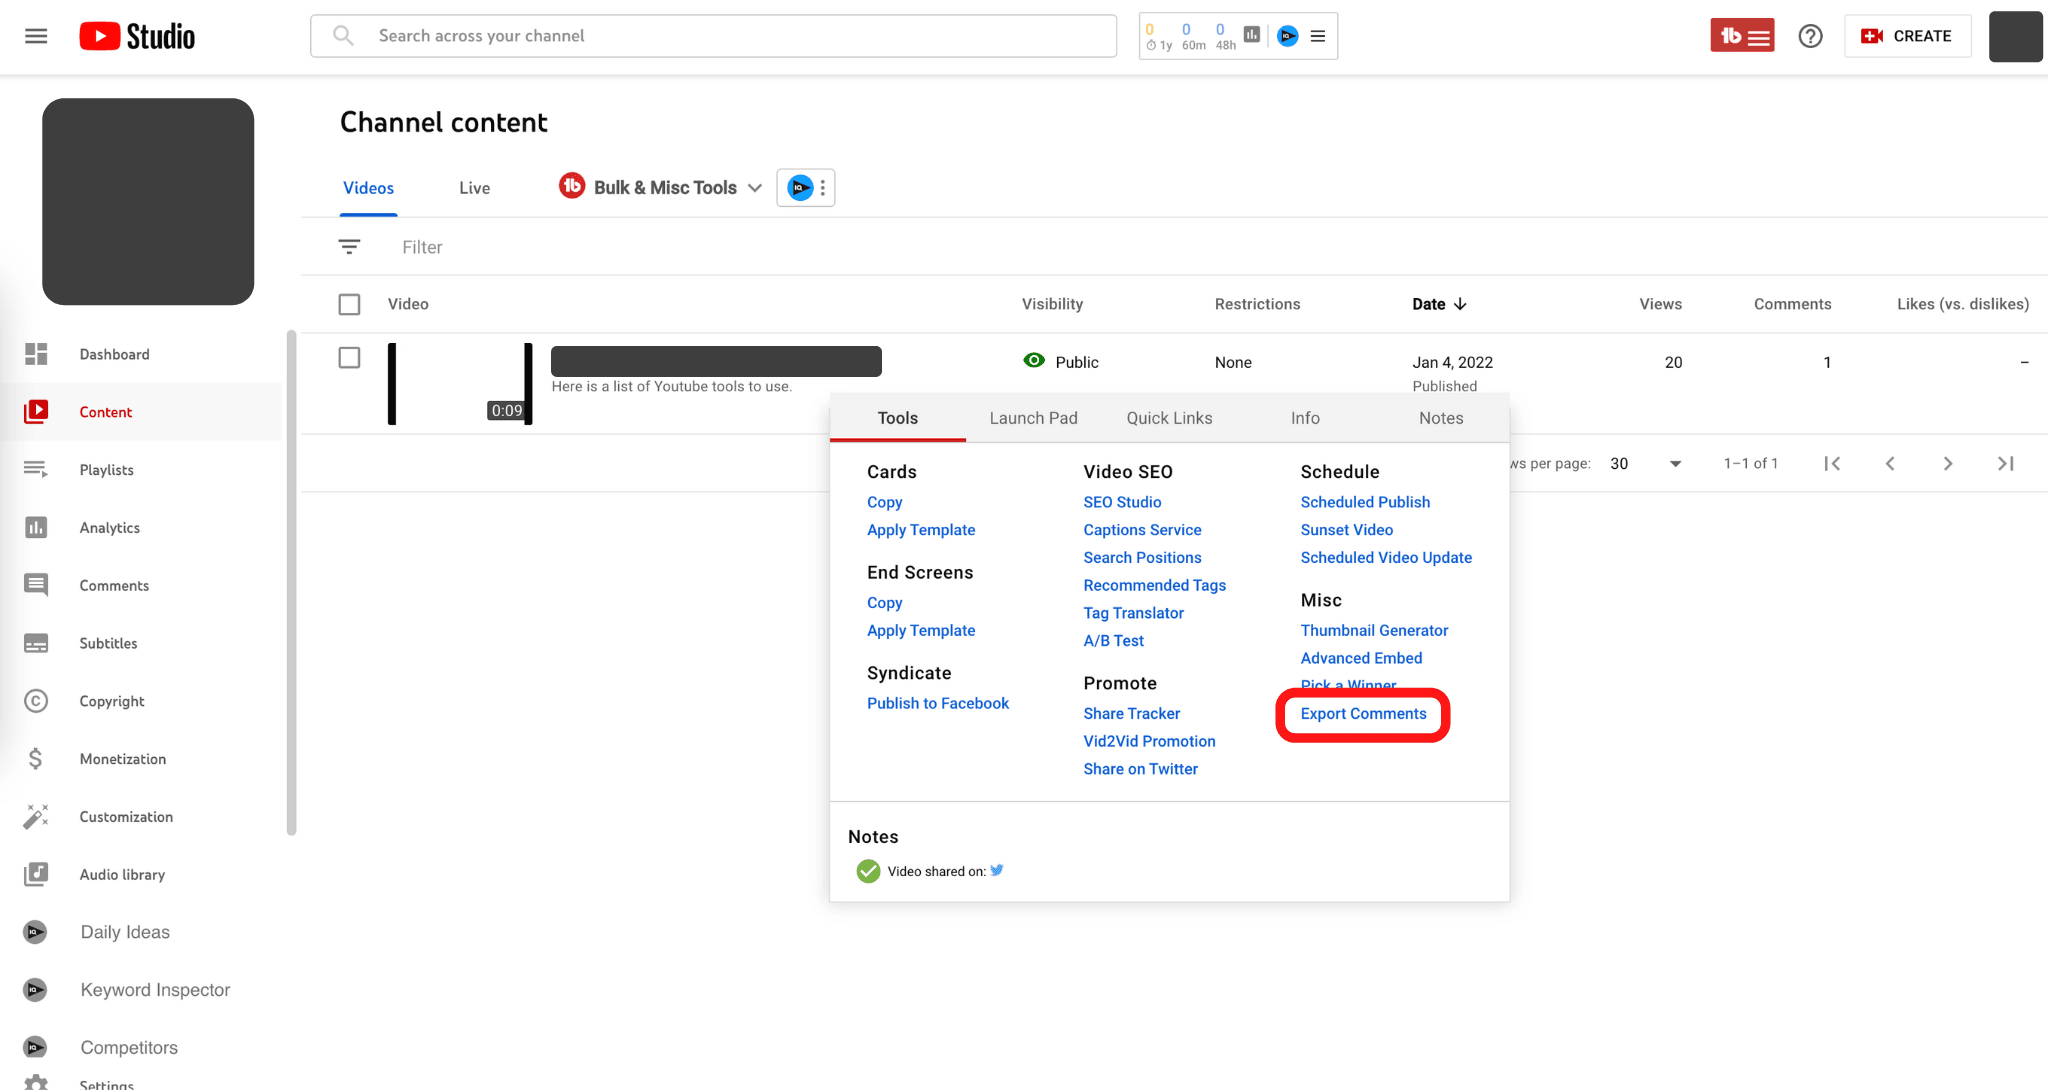Viewport: 2048px width, 1090px height.
Task: Open the Thumbnail Generator link
Action: (1374, 630)
